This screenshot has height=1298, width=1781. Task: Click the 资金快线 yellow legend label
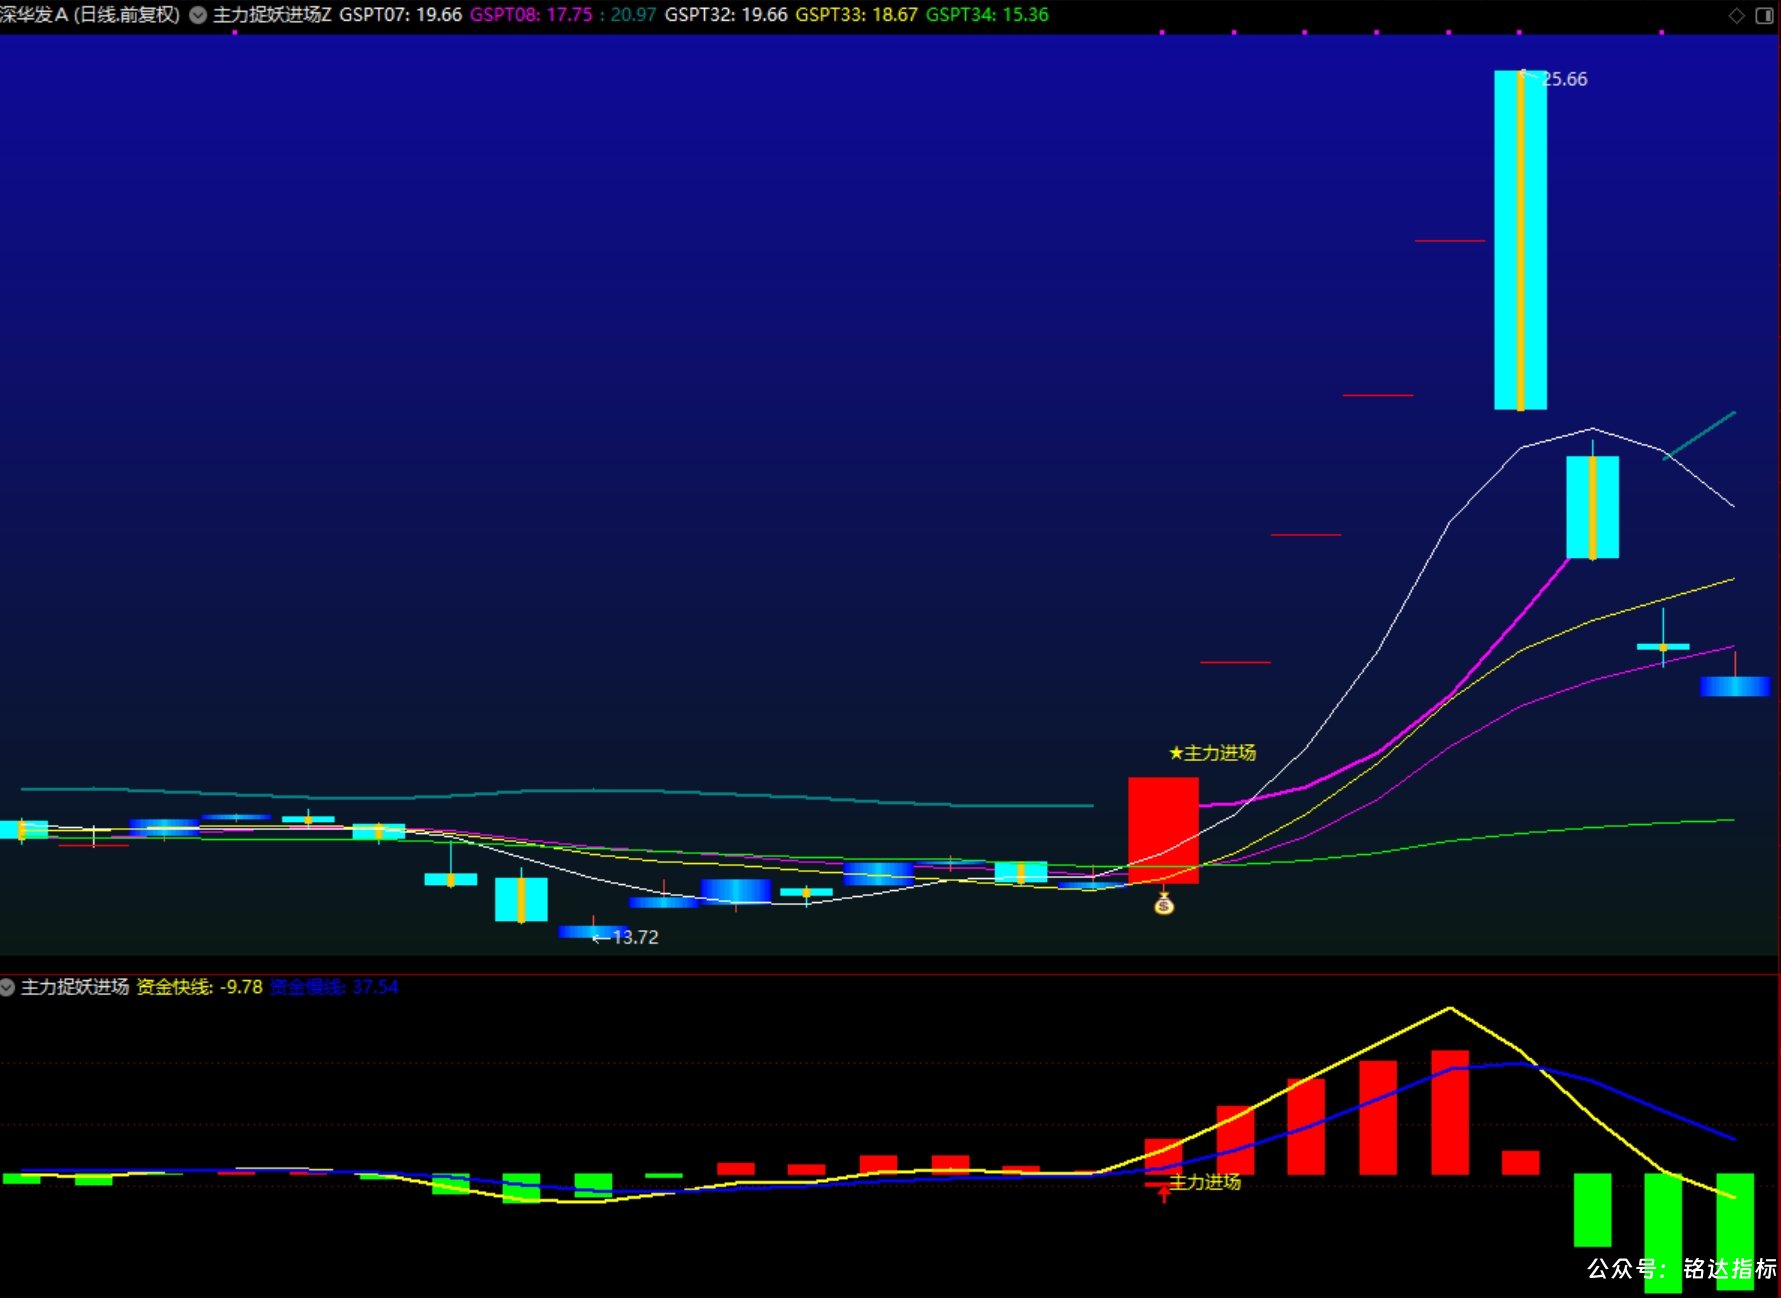[199, 987]
